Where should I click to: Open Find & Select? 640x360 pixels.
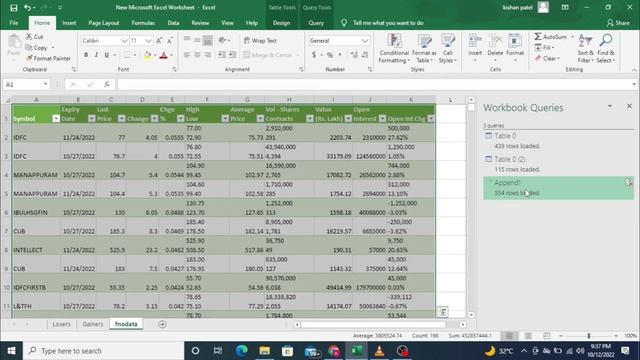(606, 48)
